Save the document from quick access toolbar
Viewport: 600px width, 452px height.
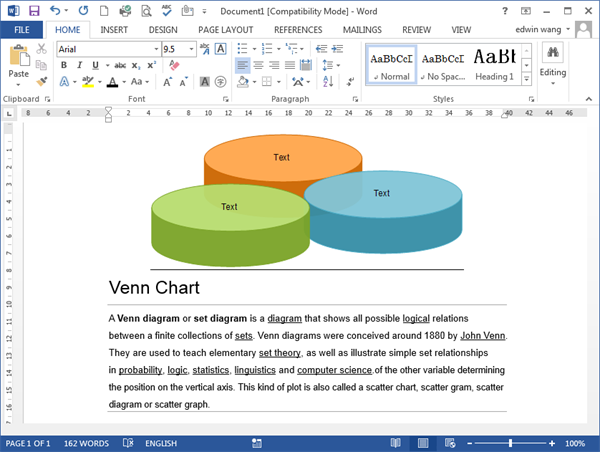point(34,11)
